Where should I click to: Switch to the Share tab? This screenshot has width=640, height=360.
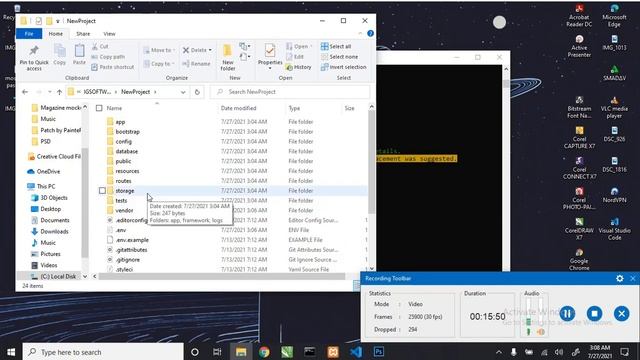tap(83, 34)
